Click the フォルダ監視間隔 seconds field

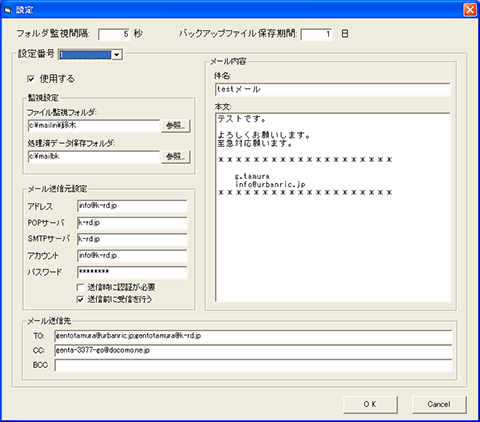[114, 34]
